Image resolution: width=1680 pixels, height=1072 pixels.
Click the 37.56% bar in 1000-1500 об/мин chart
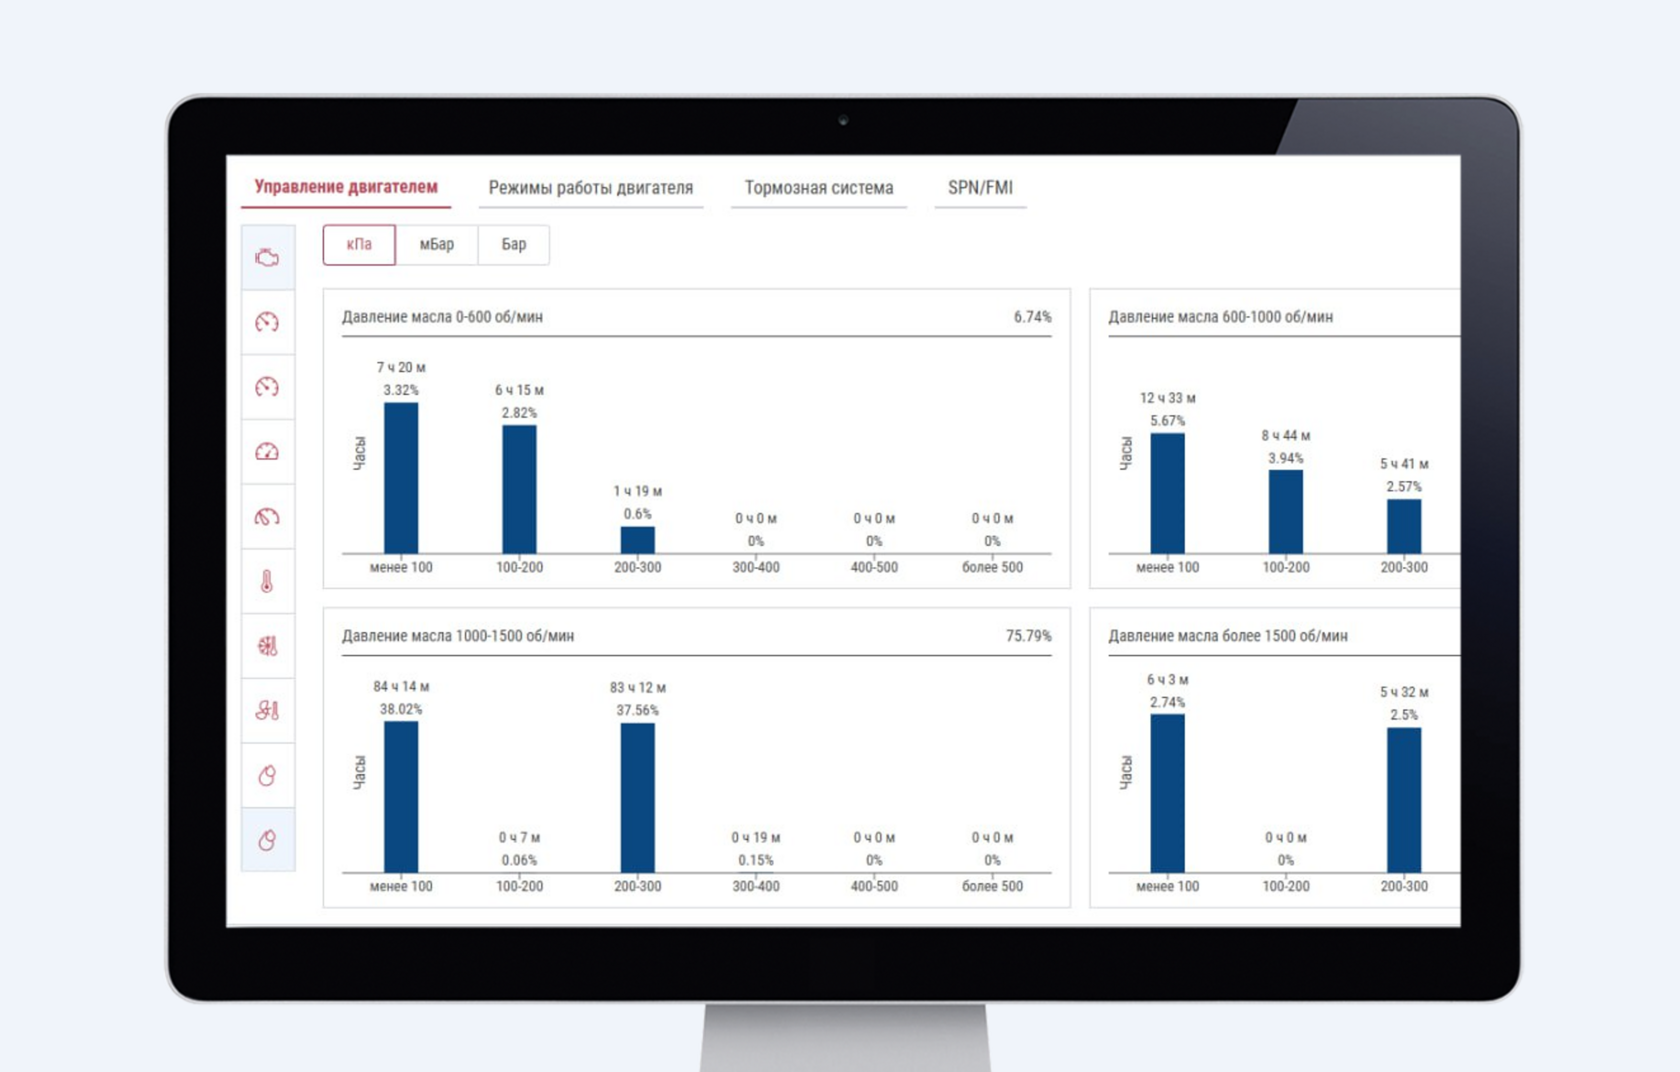click(637, 798)
